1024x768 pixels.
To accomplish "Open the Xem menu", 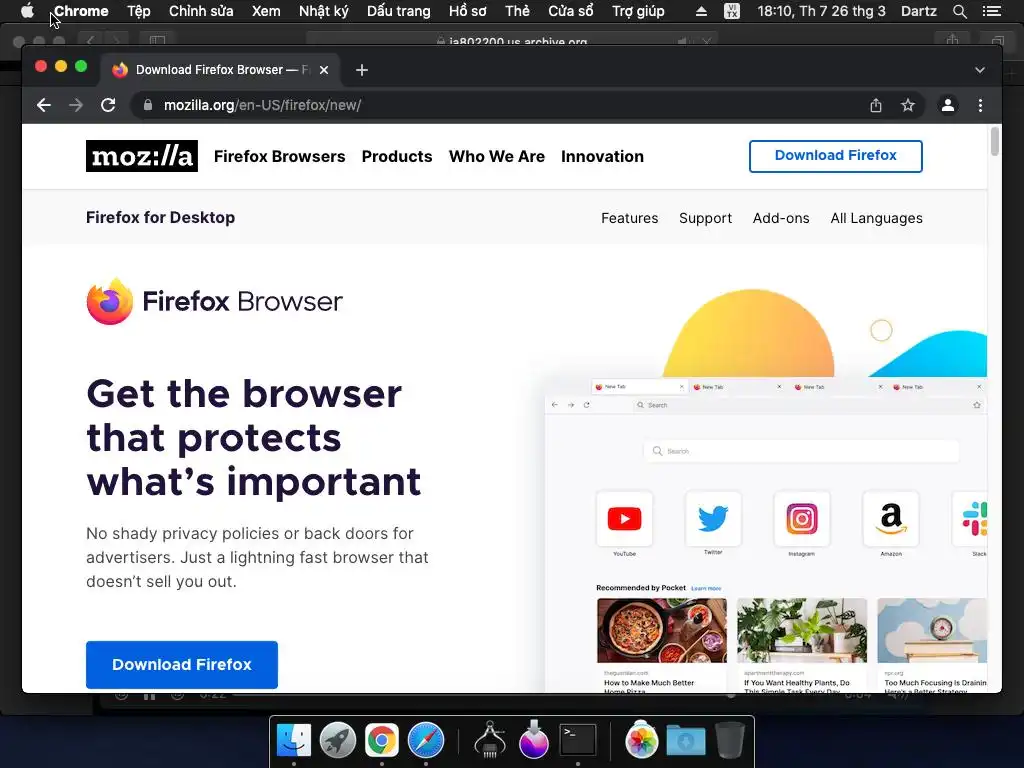I will (266, 11).
